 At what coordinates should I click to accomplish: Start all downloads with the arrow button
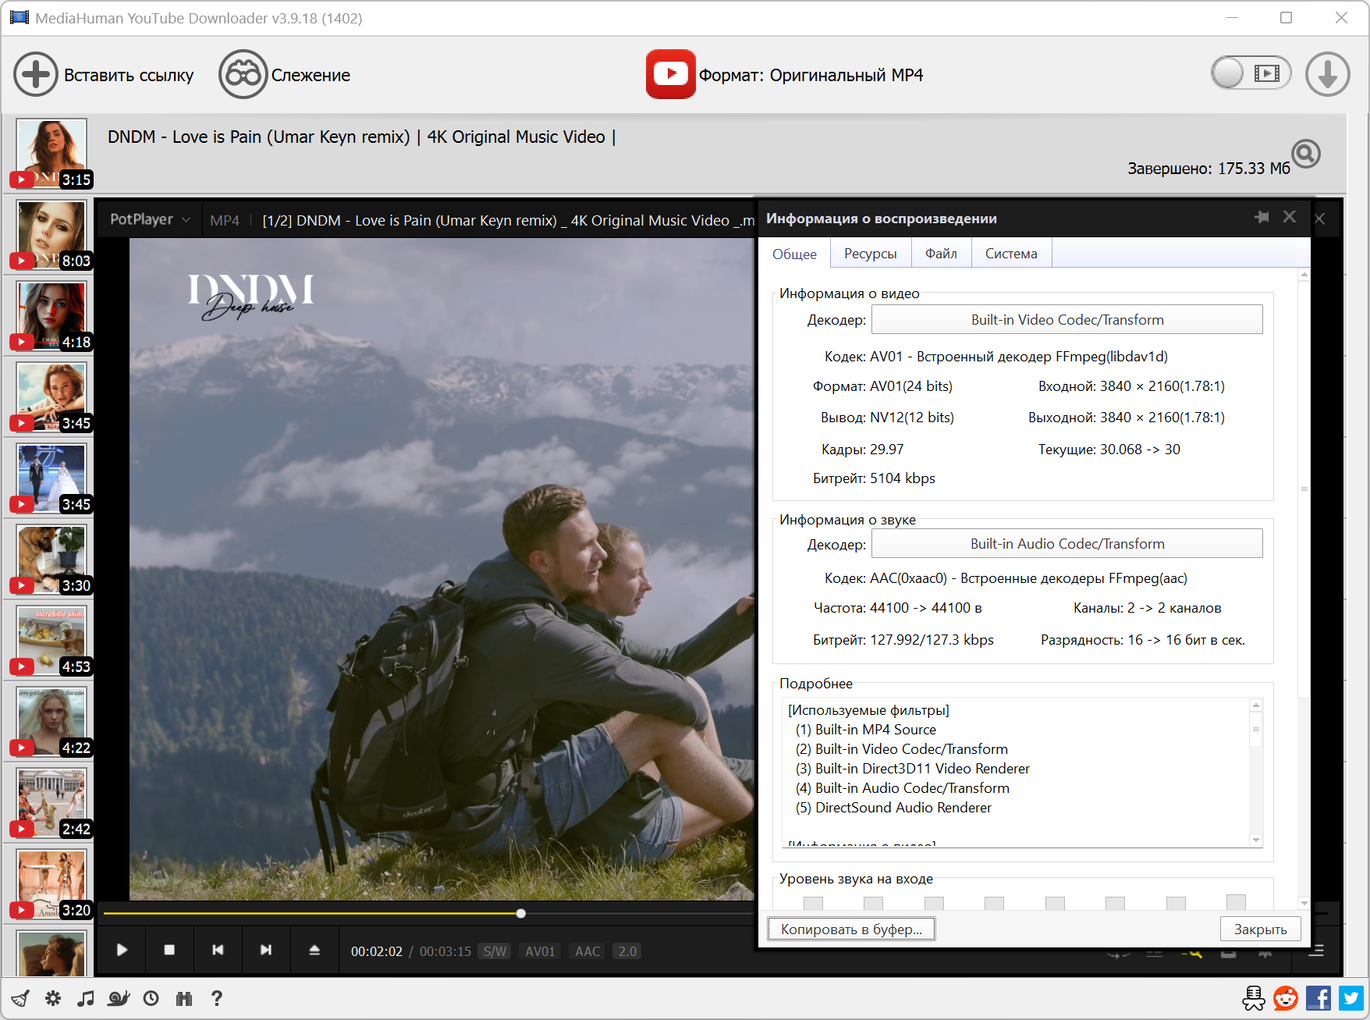(x=1327, y=75)
